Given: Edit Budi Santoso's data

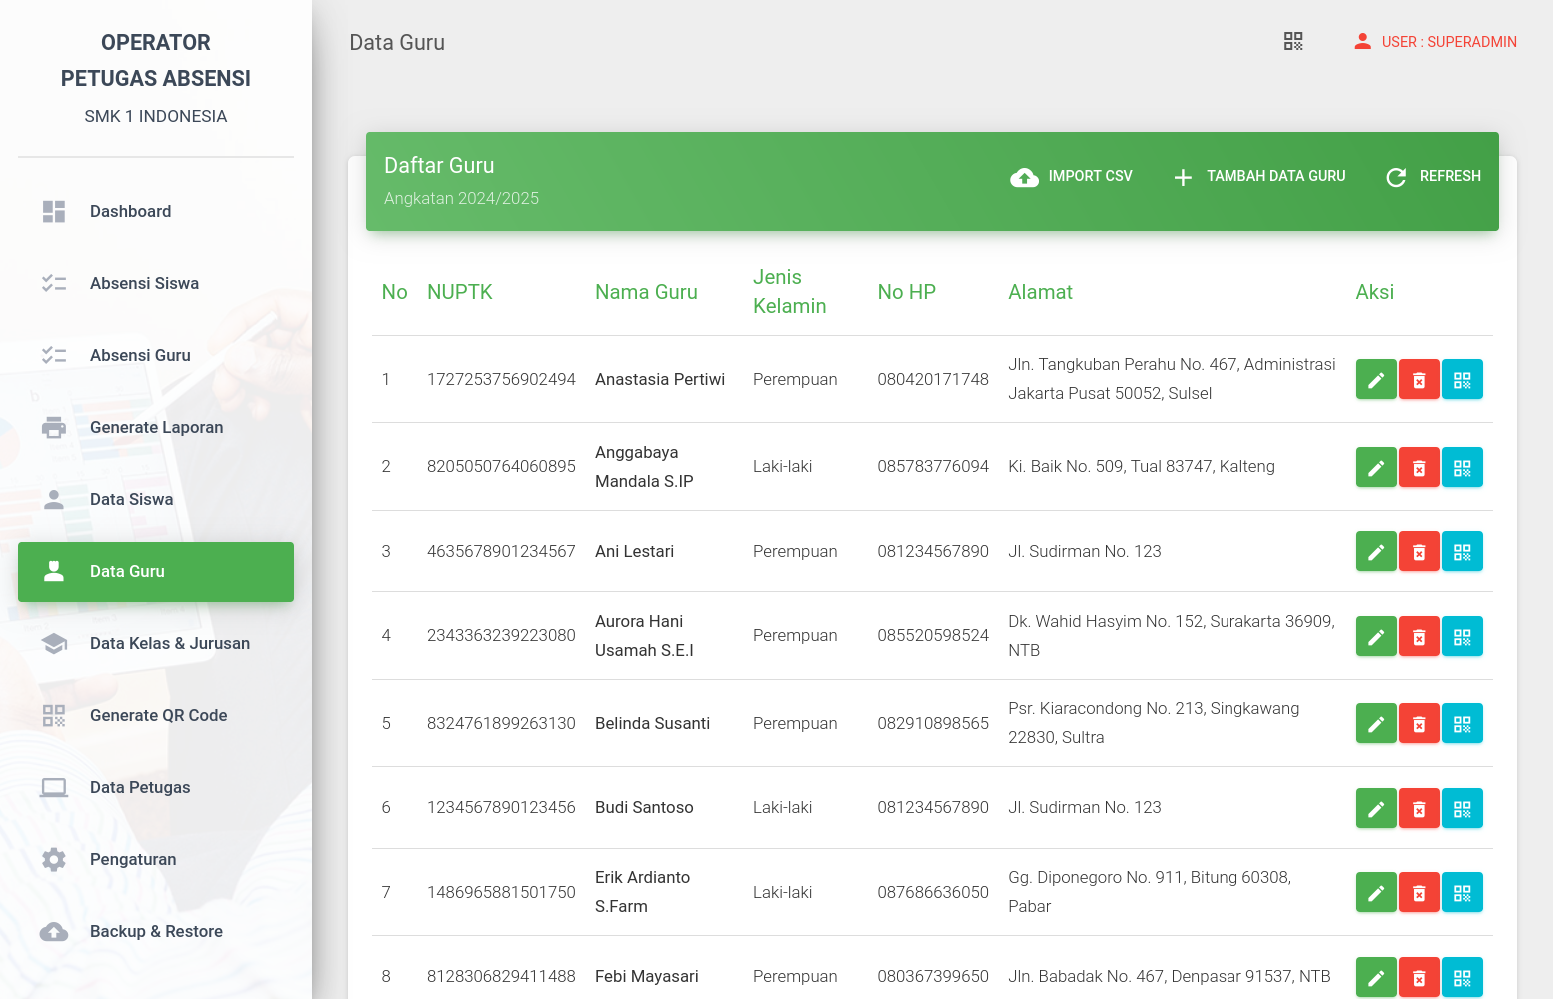Looking at the screenshot, I should [x=1376, y=808].
